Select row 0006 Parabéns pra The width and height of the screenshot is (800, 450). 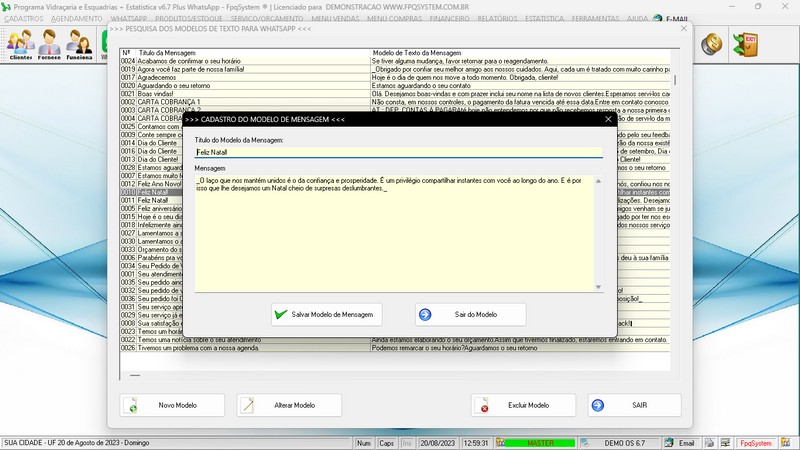[x=151, y=258]
